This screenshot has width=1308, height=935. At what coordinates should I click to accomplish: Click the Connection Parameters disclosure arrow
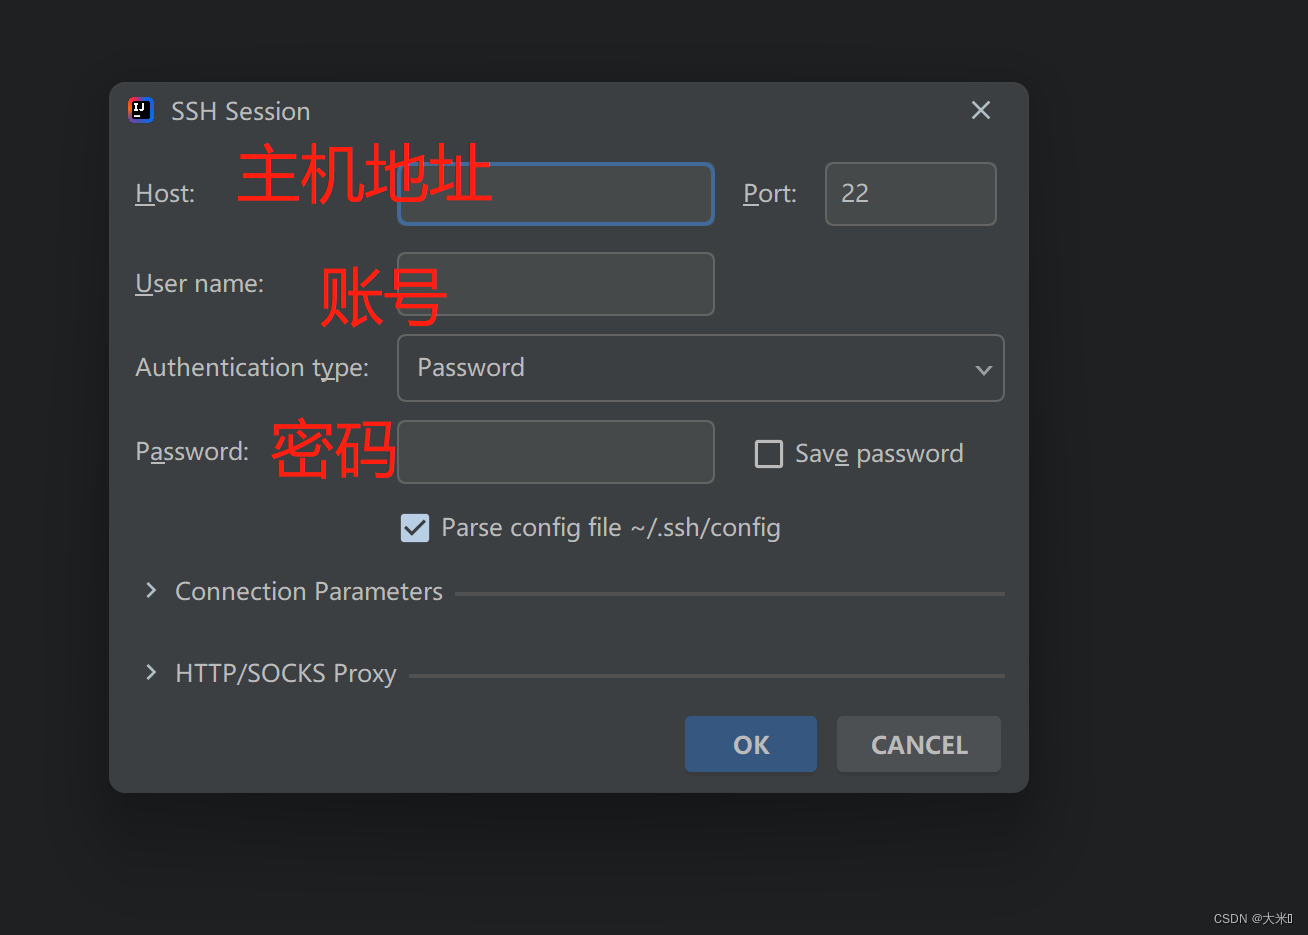(x=151, y=590)
